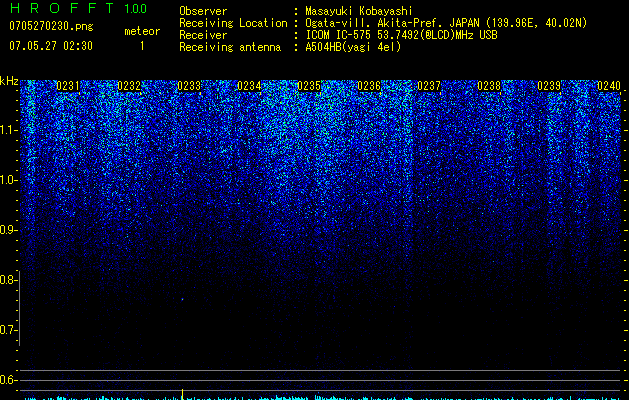The image size is (629, 400).
Task: Click the Observer label
Action: (x=203, y=11)
